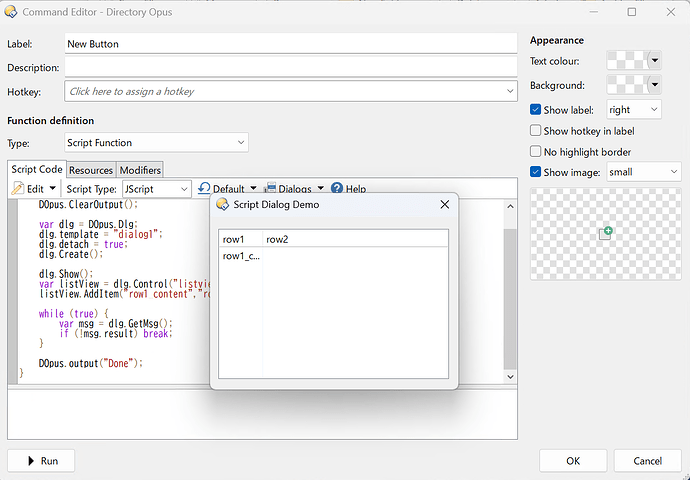Click the Directory Opus icon in Command Editor title bar

(11, 12)
